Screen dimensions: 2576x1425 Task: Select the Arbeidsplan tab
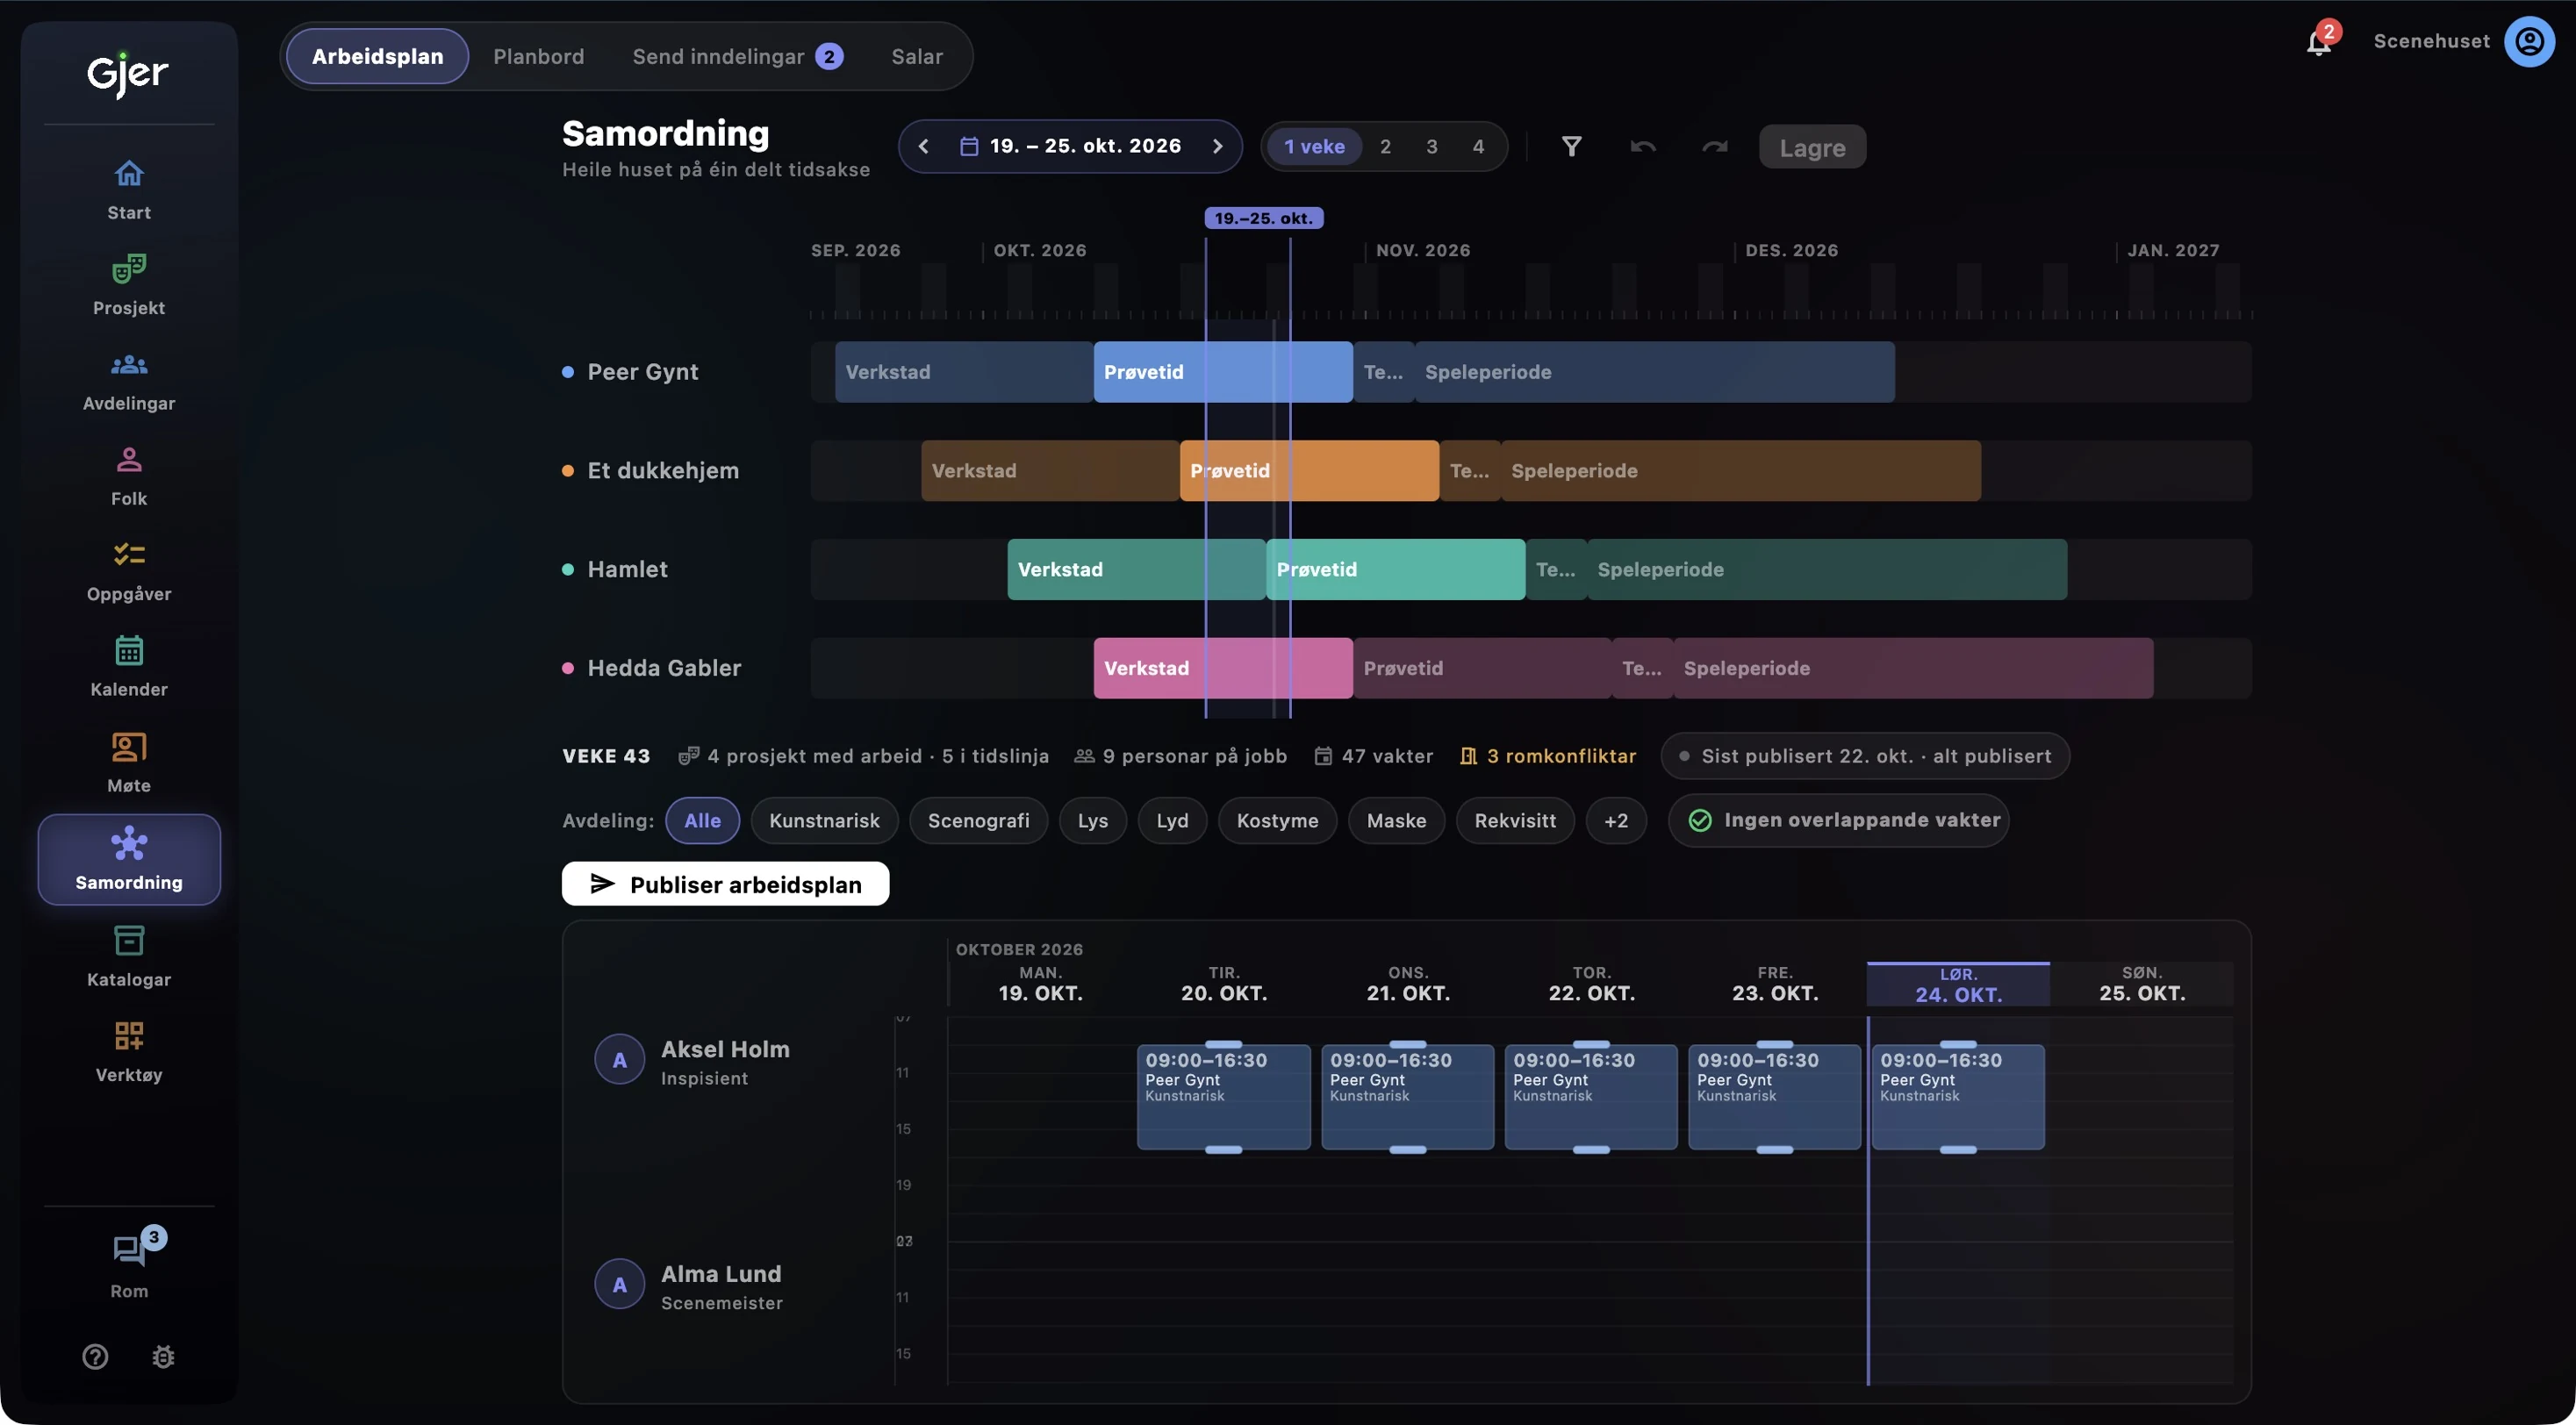pyautogui.click(x=377, y=56)
